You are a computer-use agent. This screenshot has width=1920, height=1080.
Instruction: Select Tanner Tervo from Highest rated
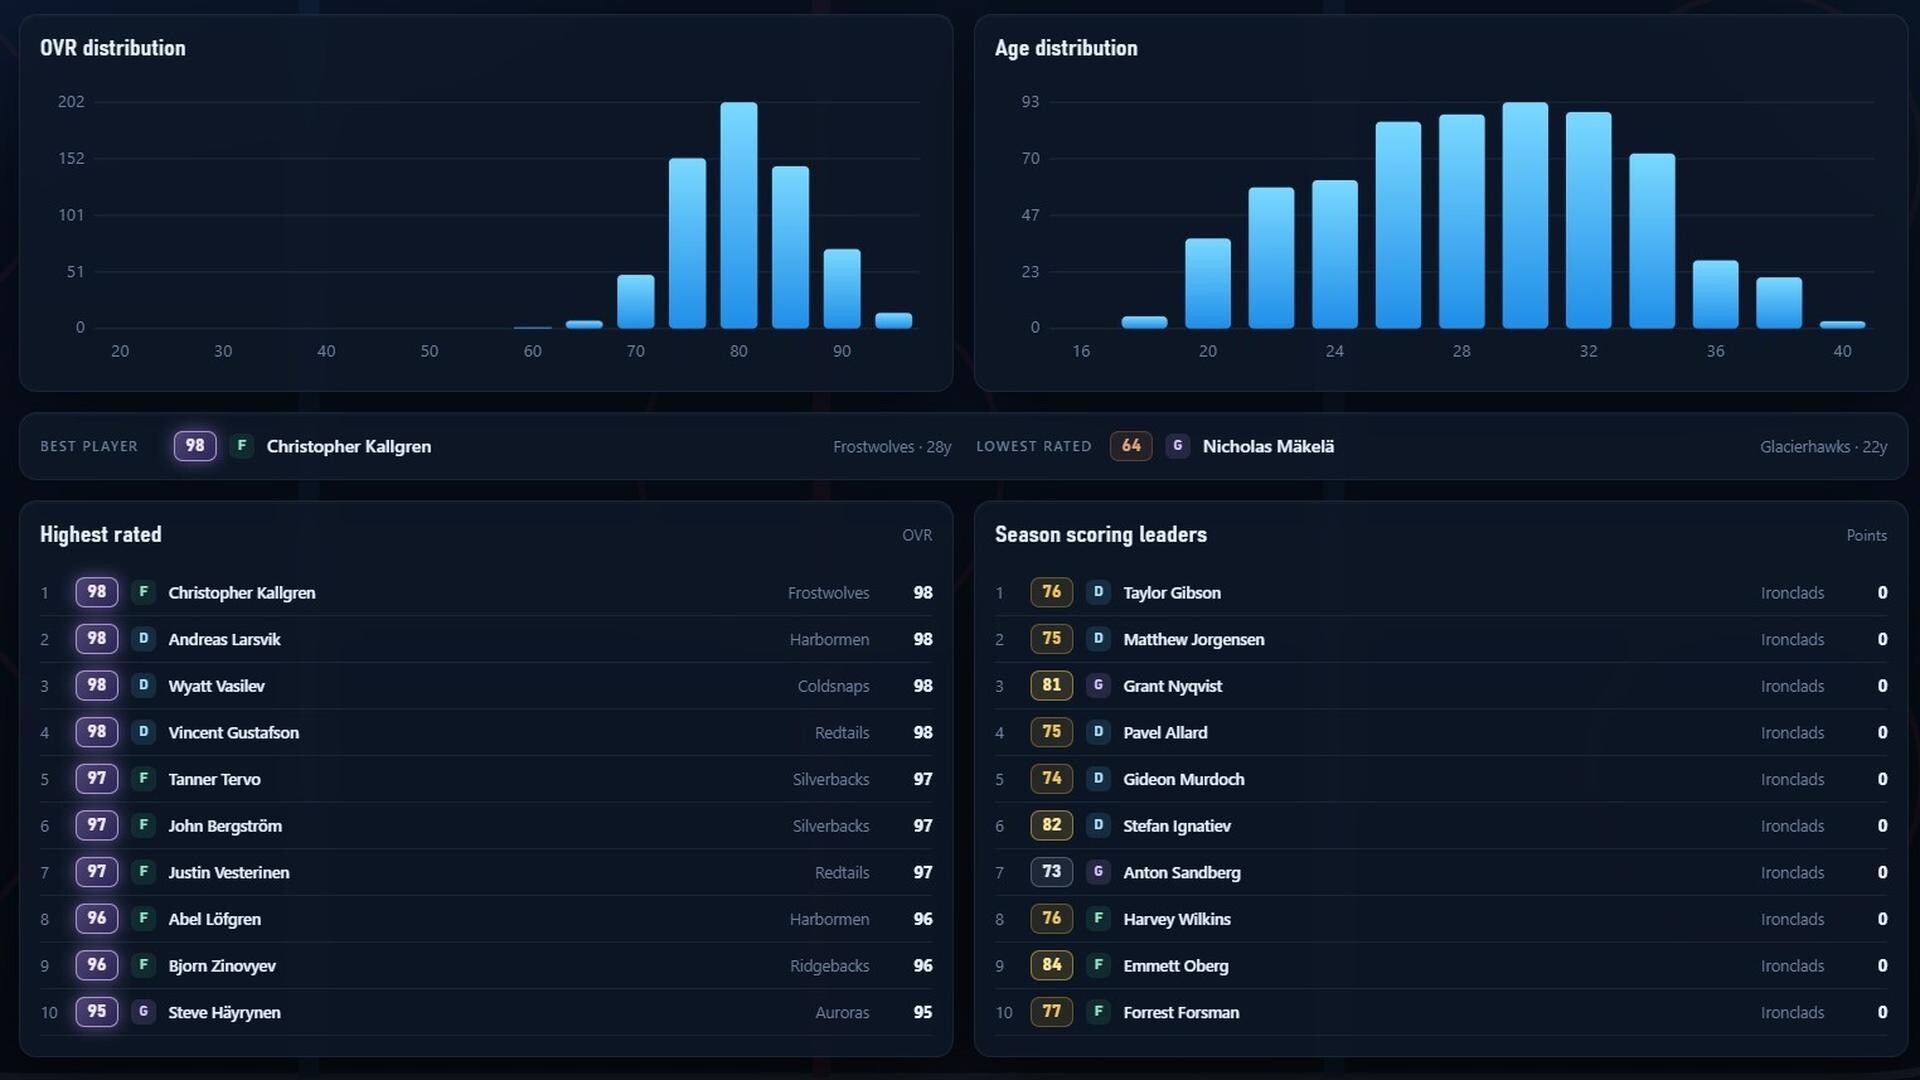tap(486, 779)
